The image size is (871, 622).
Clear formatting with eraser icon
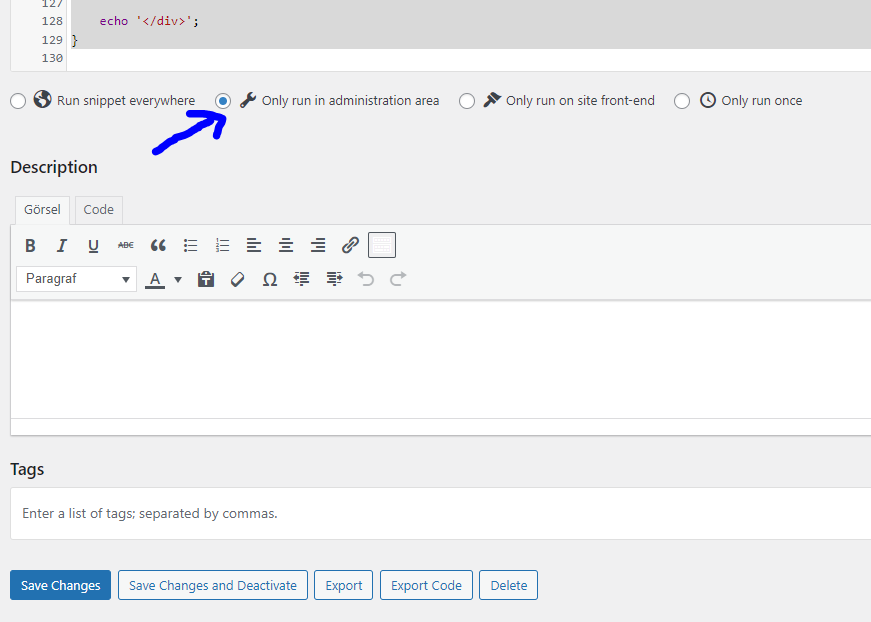point(237,279)
